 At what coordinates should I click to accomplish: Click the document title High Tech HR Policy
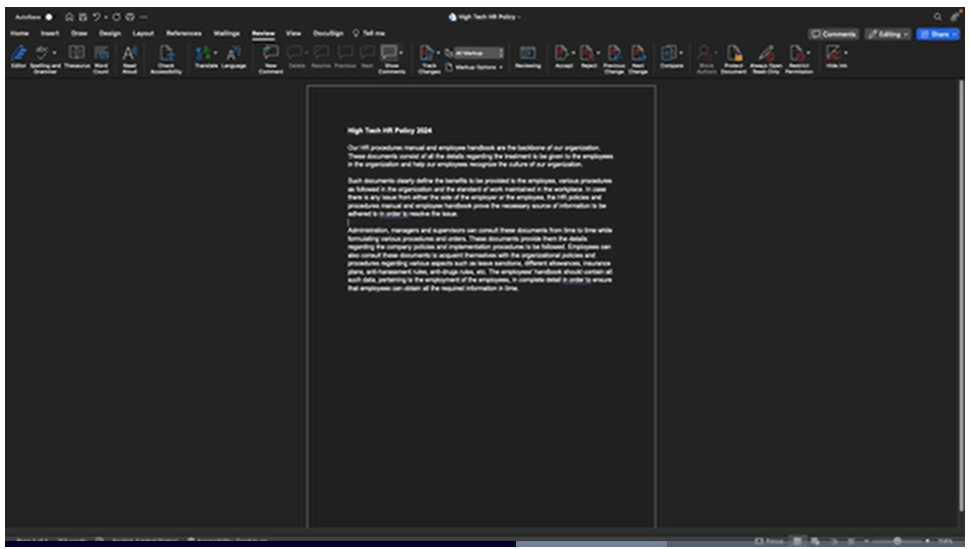tap(487, 17)
